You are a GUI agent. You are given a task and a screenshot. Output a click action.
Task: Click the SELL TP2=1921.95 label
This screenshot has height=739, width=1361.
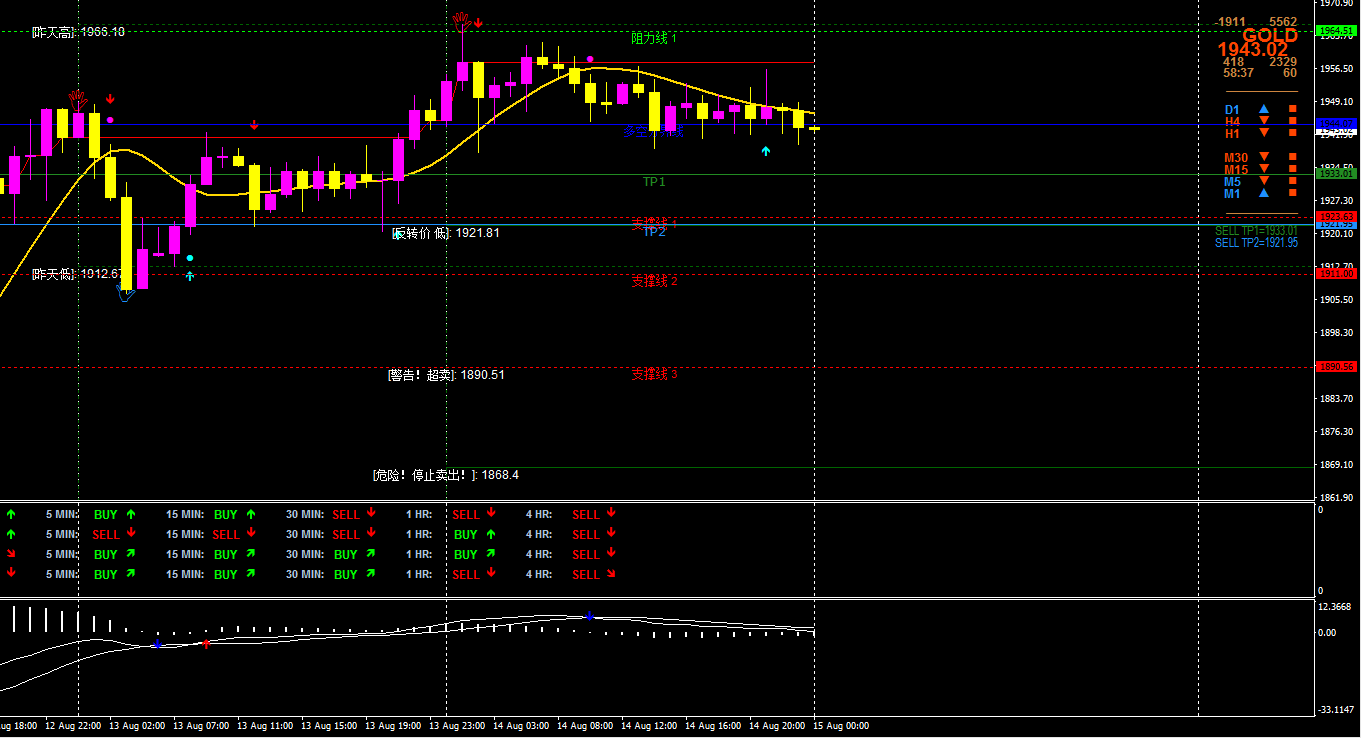point(1256,243)
